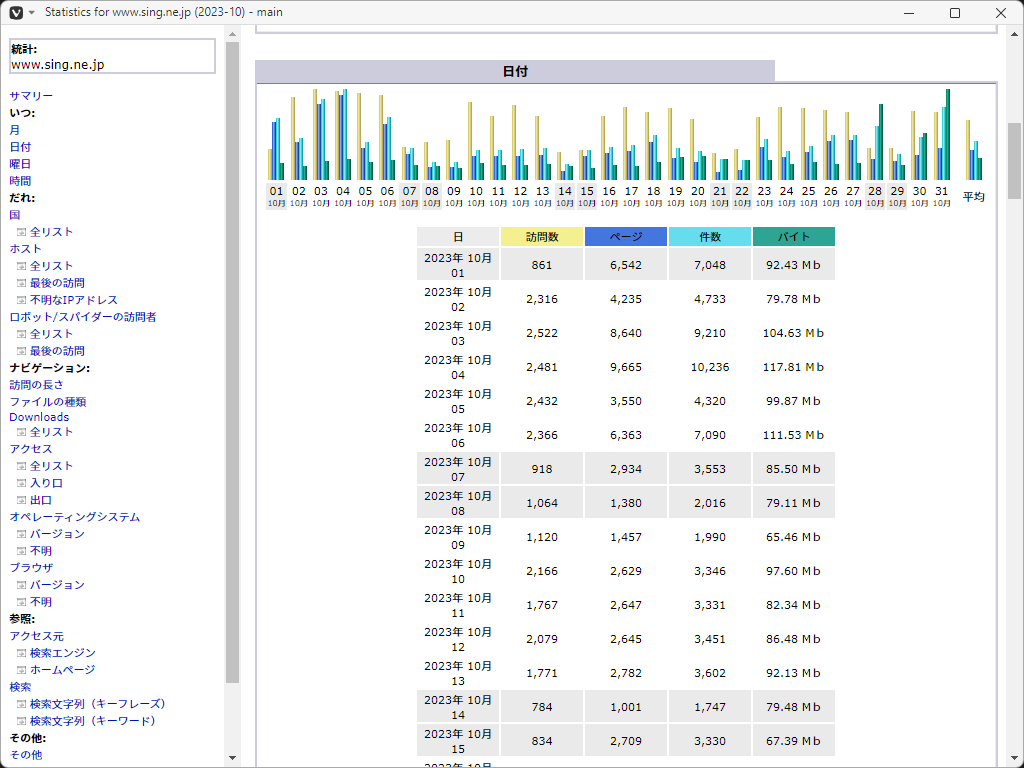Click the sidebar scroll down arrow
This screenshot has width=1024, height=768.
click(233, 757)
